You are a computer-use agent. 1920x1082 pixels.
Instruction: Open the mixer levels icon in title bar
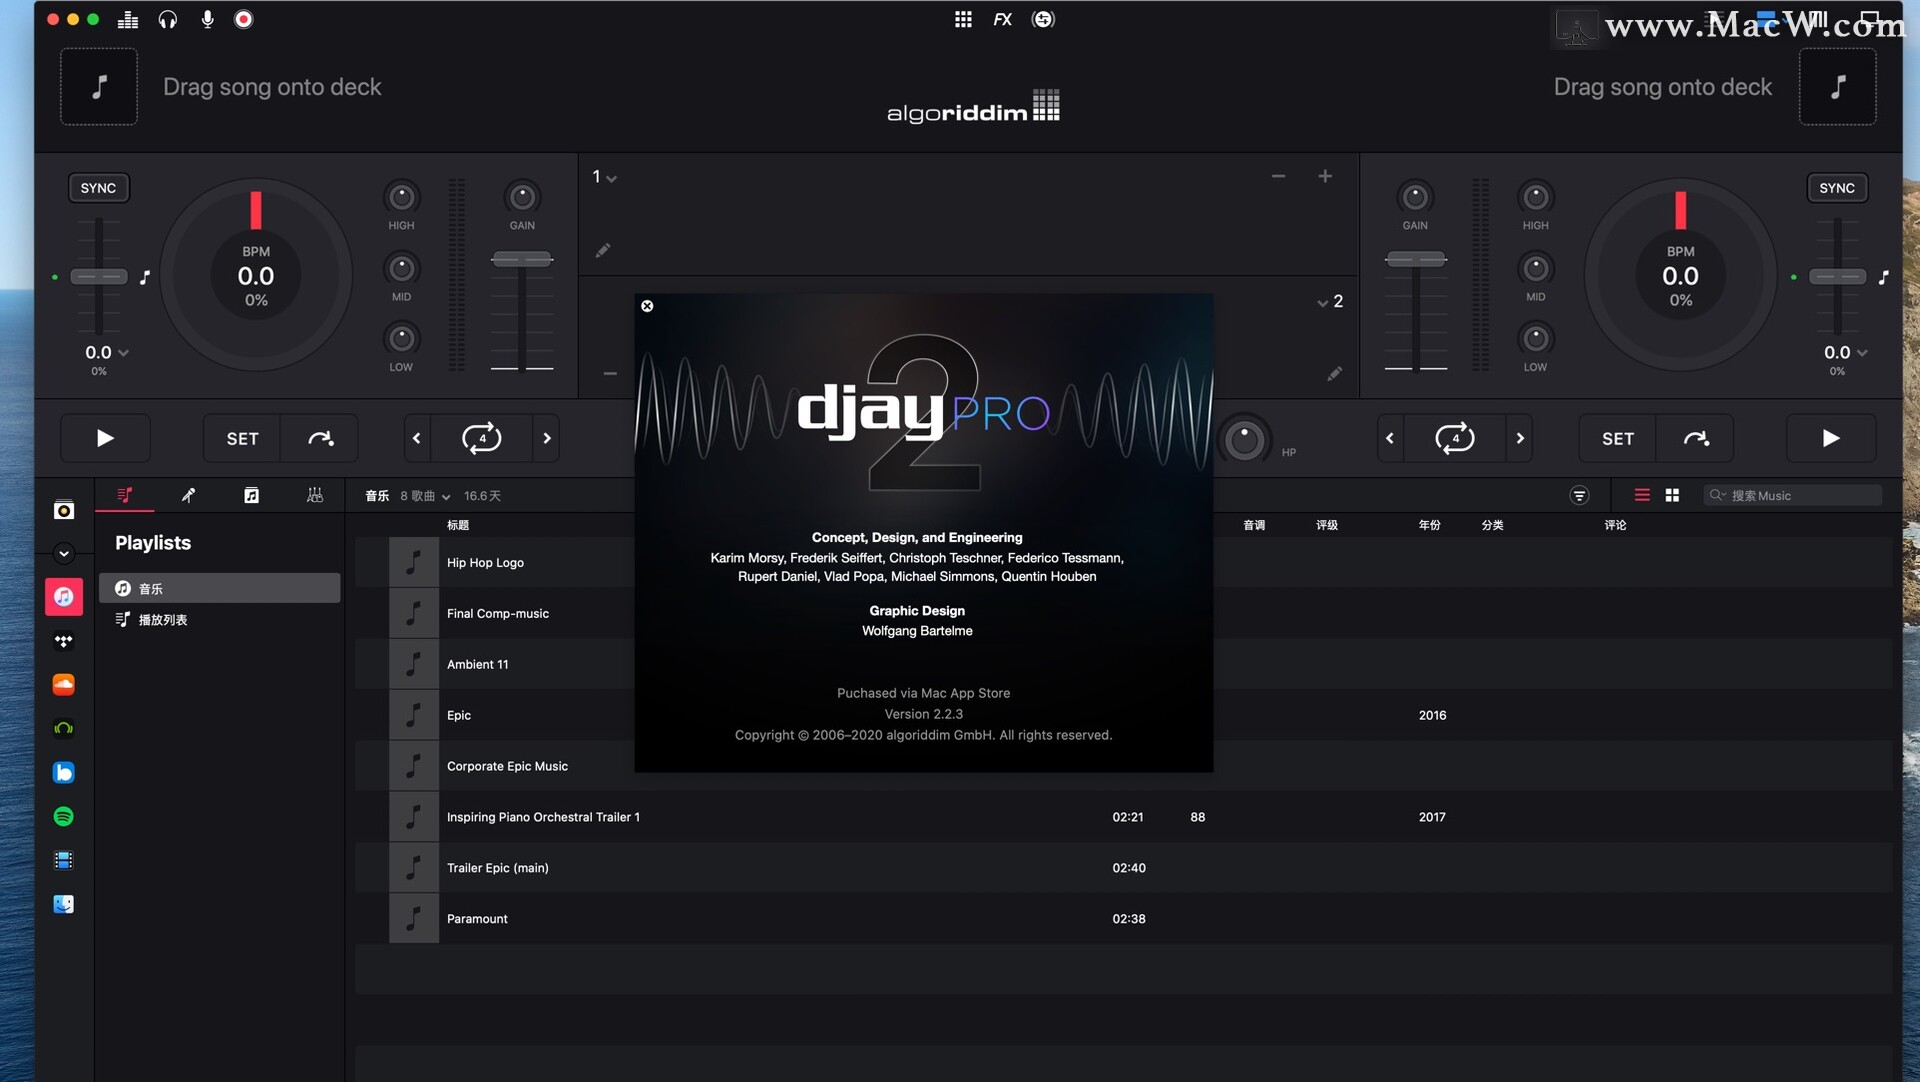coord(128,19)
